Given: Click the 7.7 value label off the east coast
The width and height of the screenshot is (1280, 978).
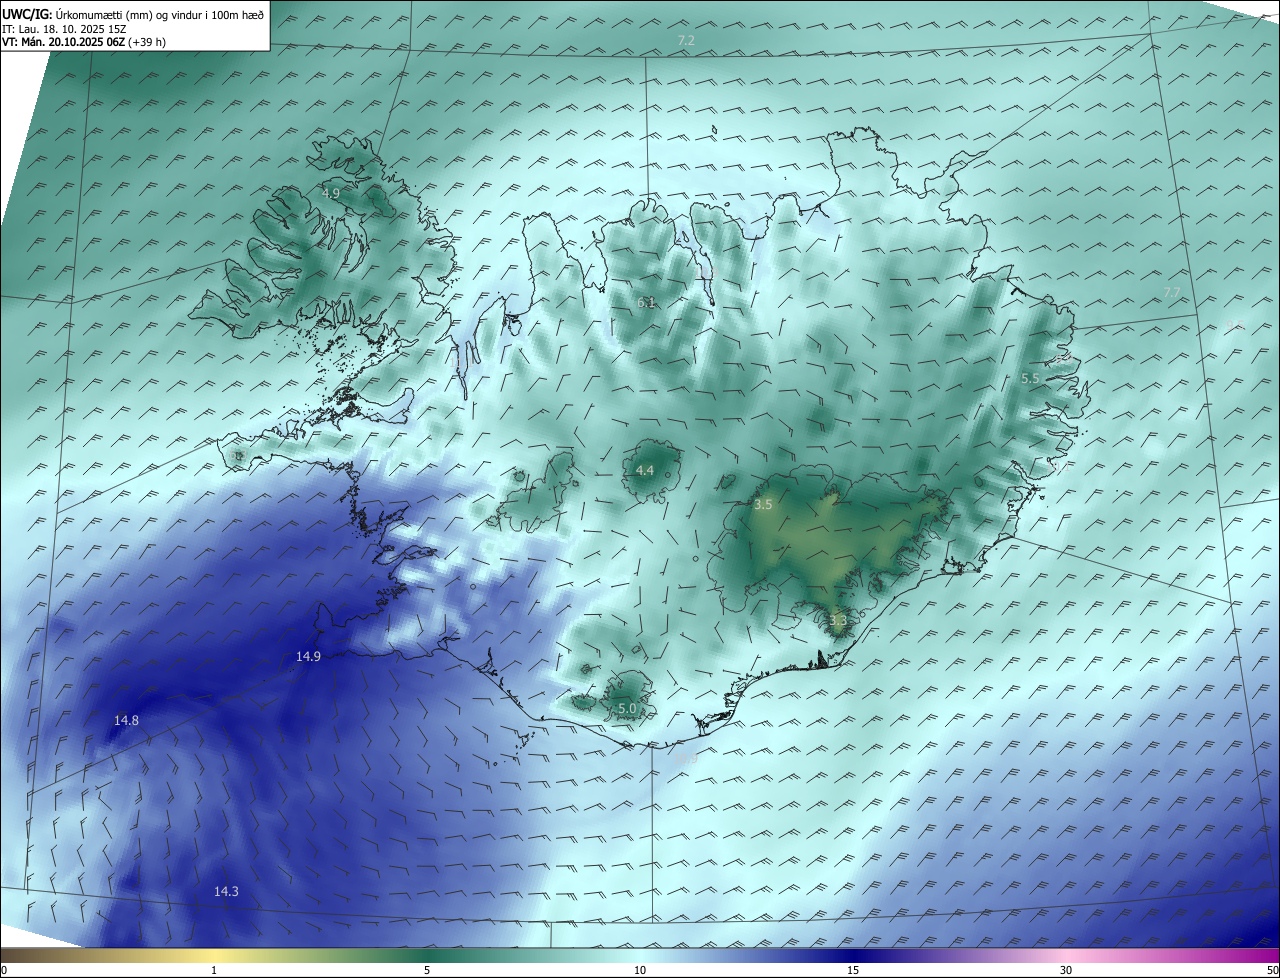Looking at the screenshot, I should click(1172, 292).
